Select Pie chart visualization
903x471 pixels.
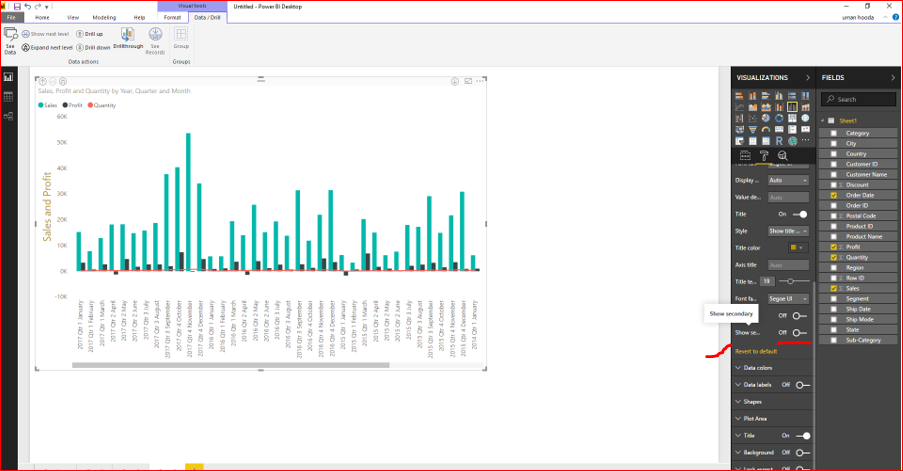[766, 118]
